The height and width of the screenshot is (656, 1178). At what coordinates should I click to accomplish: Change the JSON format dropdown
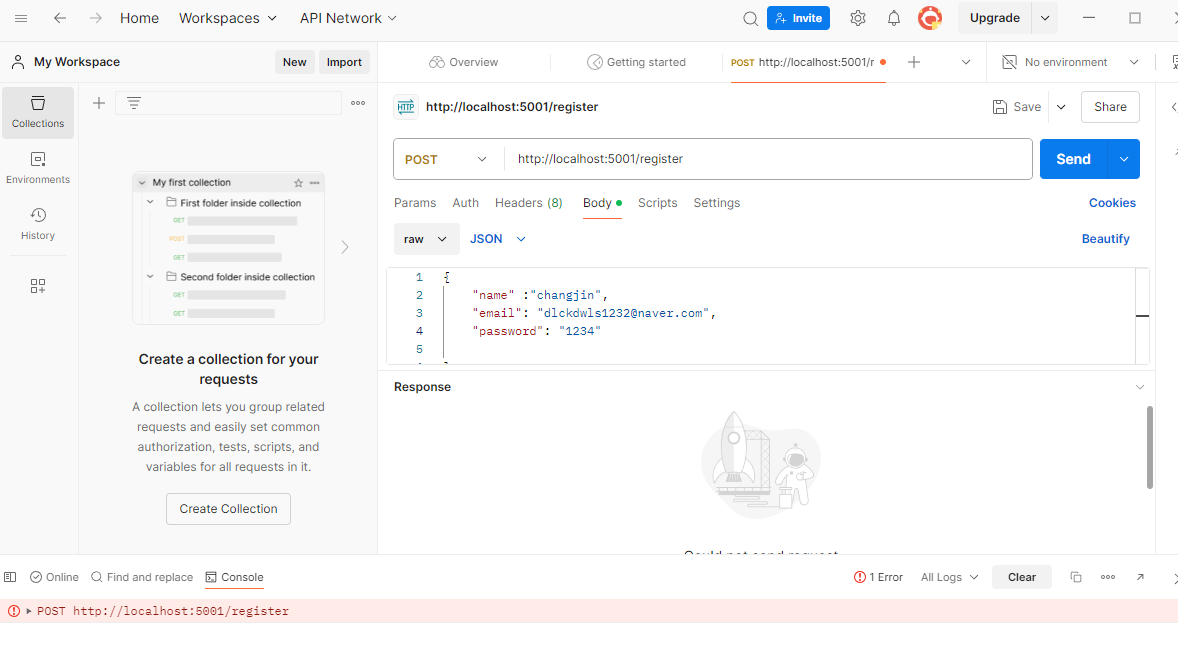coord(497,239)
